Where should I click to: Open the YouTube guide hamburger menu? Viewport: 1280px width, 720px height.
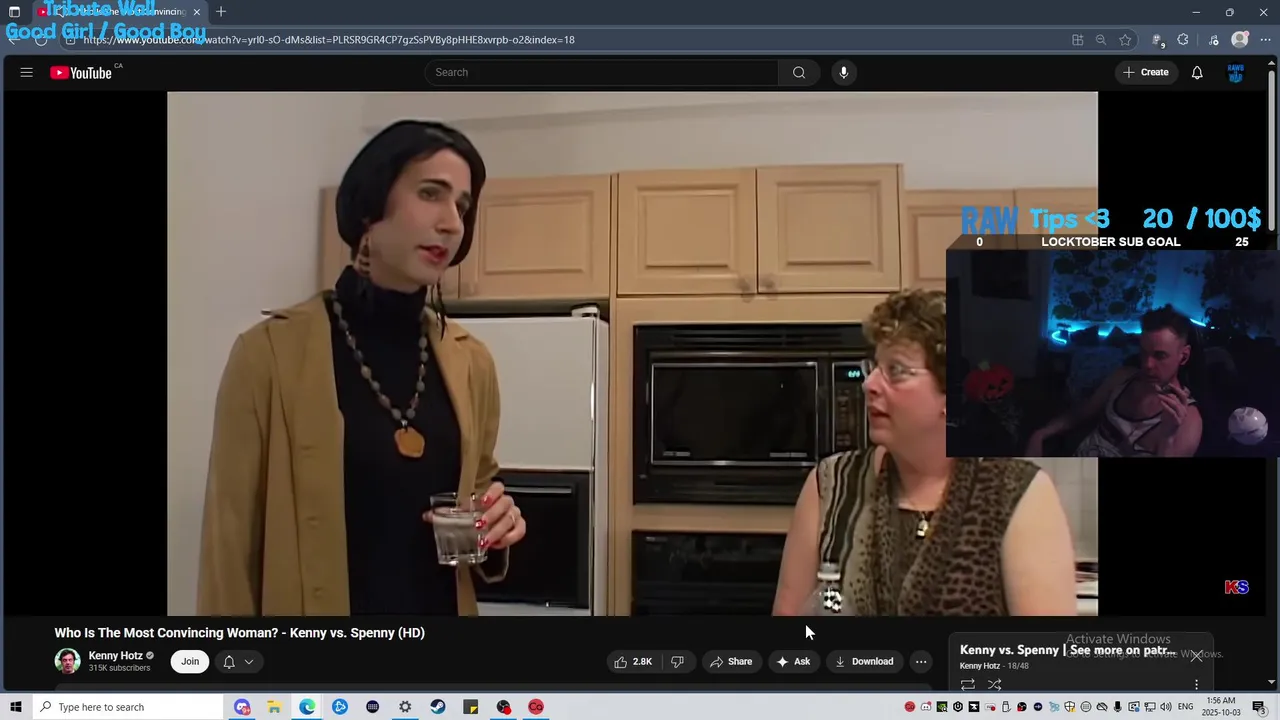click(x=27, y=72)
